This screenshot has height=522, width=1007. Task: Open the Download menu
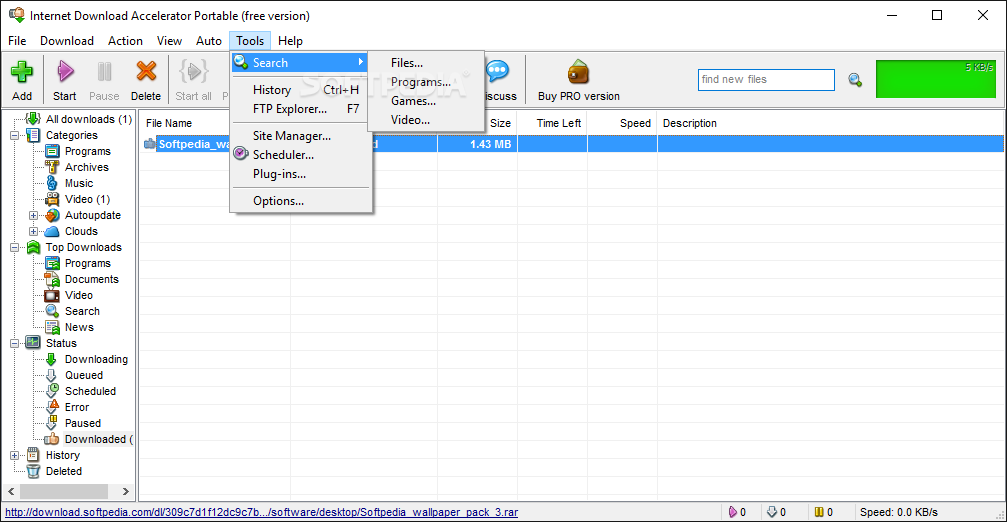click(67, 40)
